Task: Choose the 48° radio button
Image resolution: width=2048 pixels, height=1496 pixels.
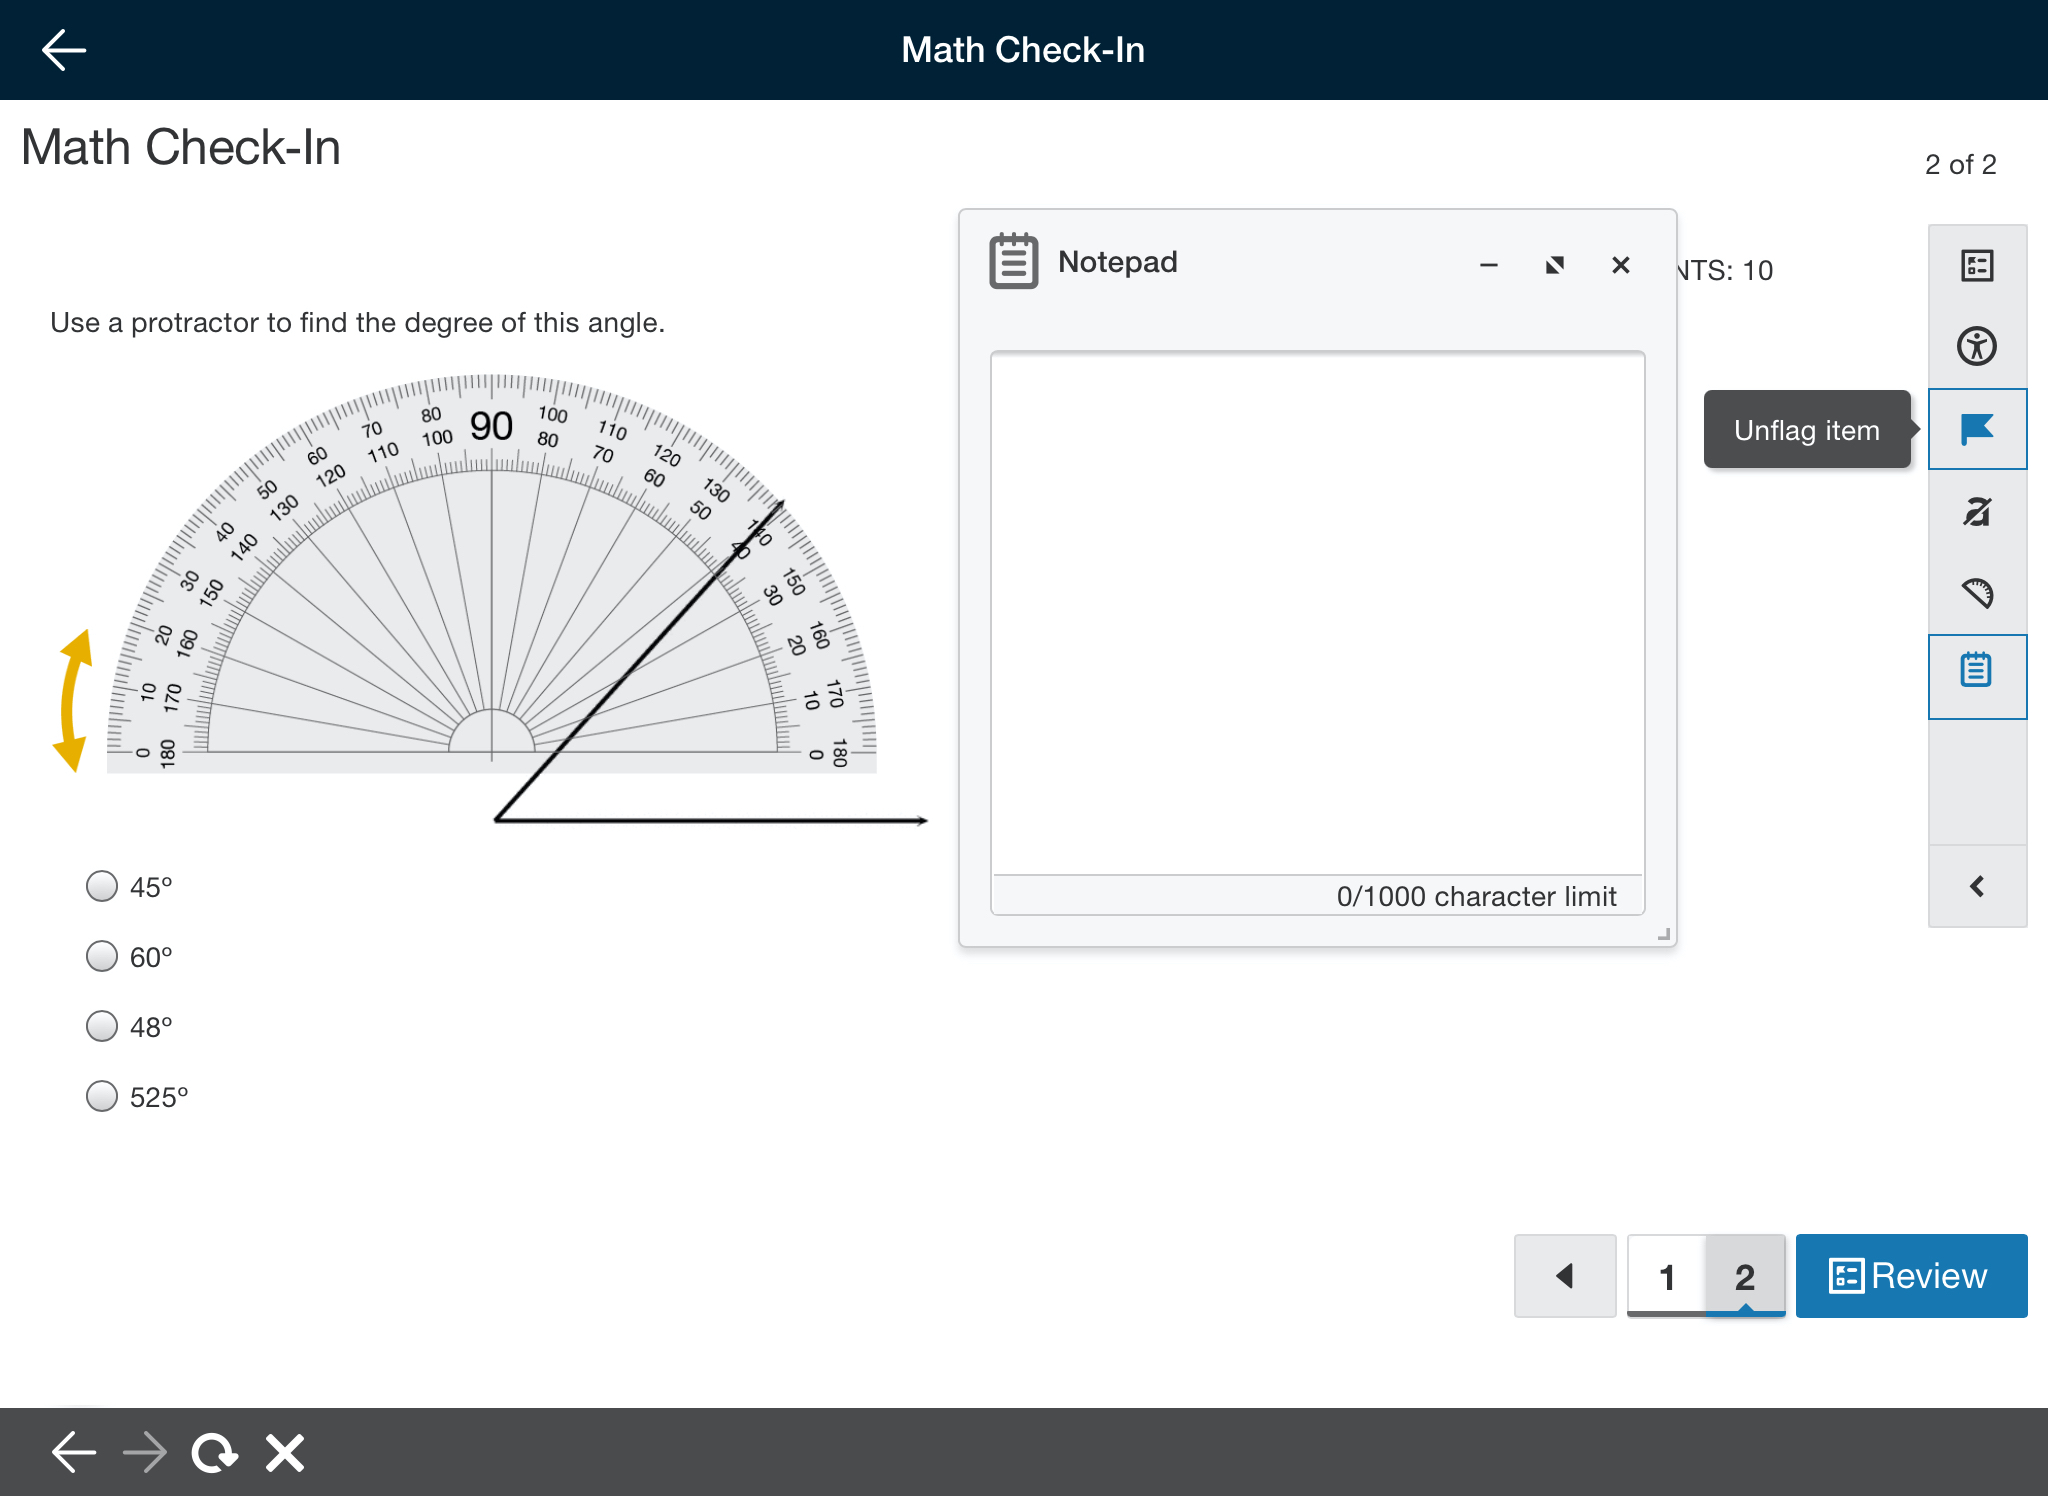Action: point(102,1026)
